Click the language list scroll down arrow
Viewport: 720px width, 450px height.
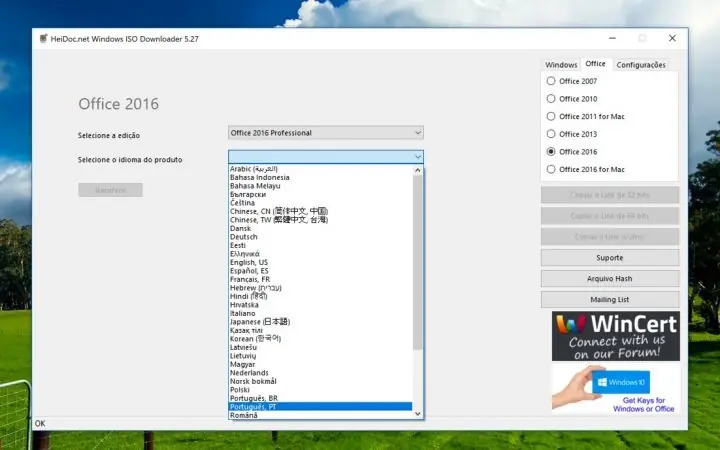pos(417,414)
